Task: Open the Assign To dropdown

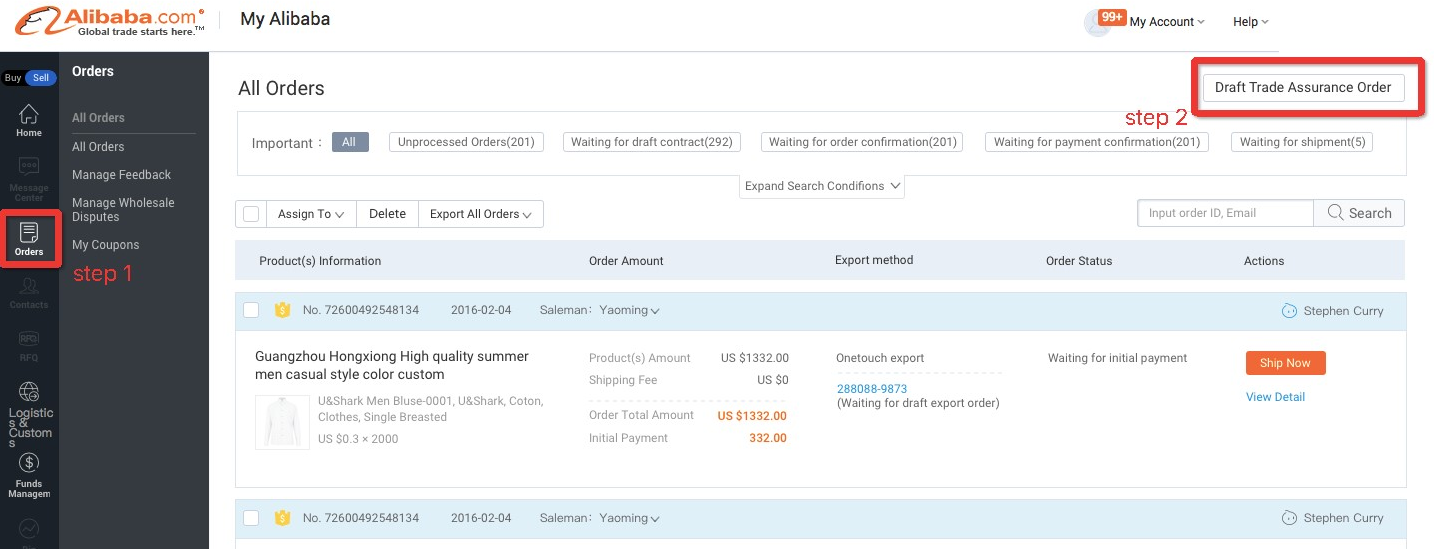Action: (311, 214)
